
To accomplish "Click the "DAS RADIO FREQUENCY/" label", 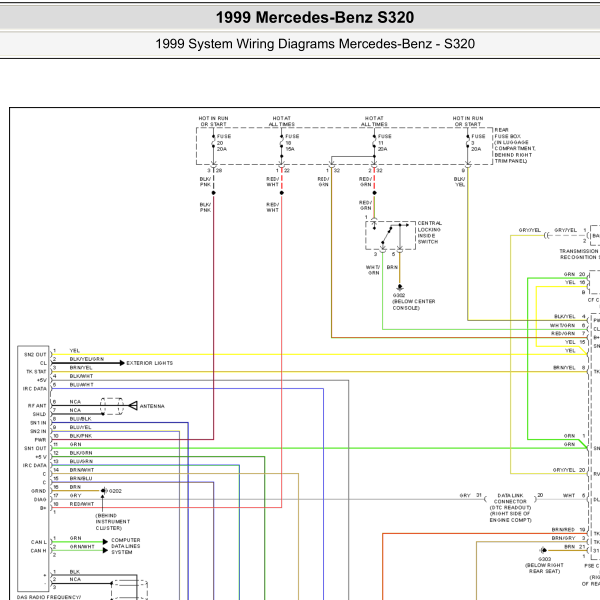I will point(49,597).
